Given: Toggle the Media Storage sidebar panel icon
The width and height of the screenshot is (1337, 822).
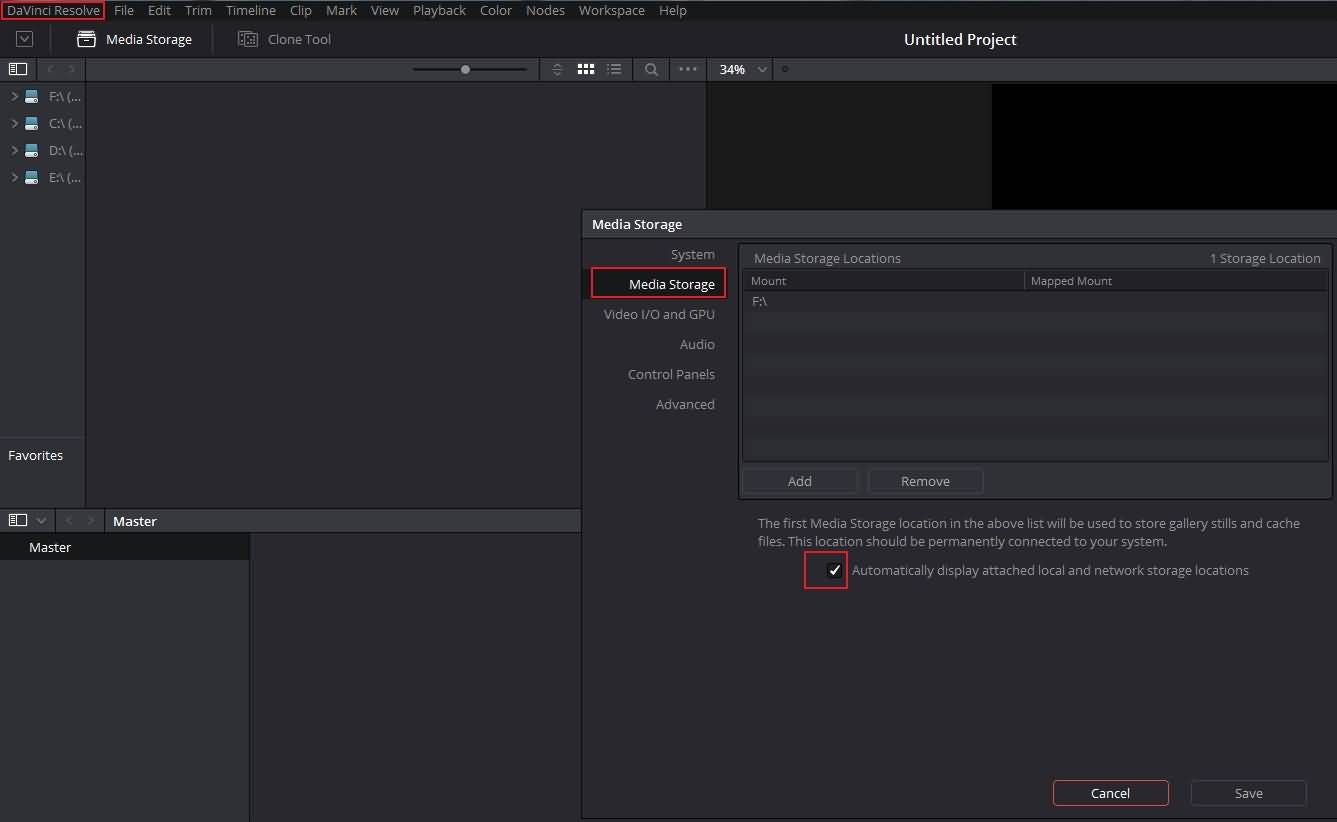Looking at the screenshot, I should pyautogui.click(x=17, y=69).
